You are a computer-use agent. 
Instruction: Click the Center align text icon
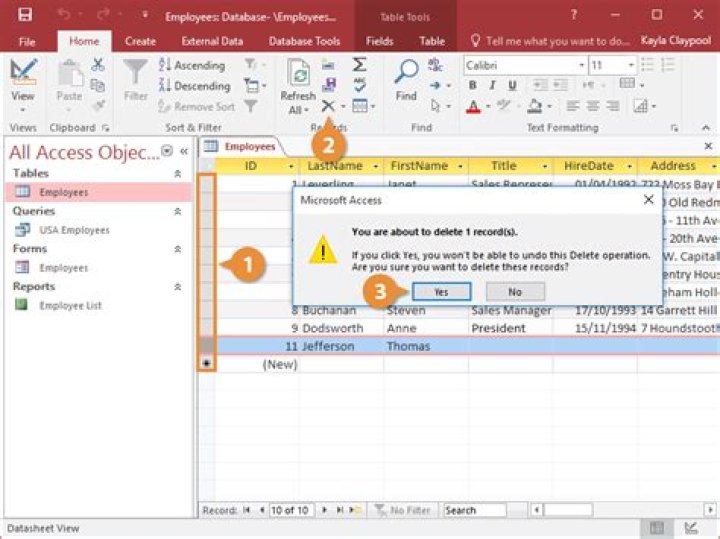click(x=592, y=107)
